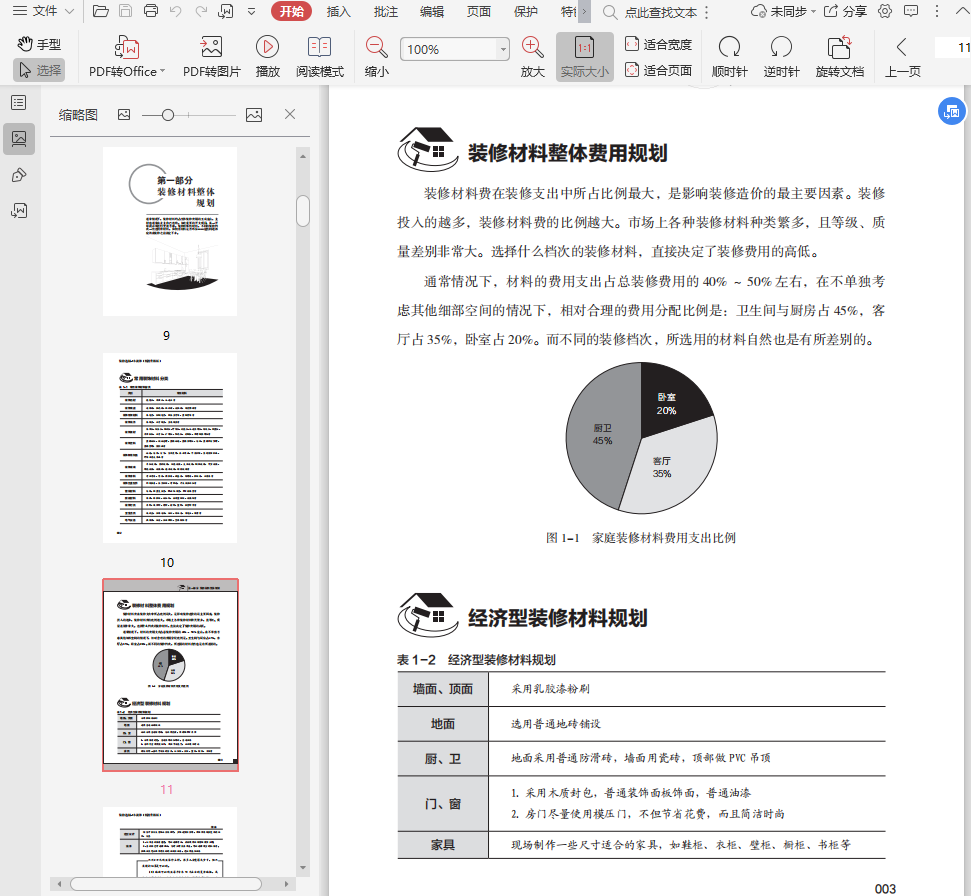The width and height of the screenshot is (971, 896).
Task: Switch to the 开始 tab
Action: (x=292, y=11)
